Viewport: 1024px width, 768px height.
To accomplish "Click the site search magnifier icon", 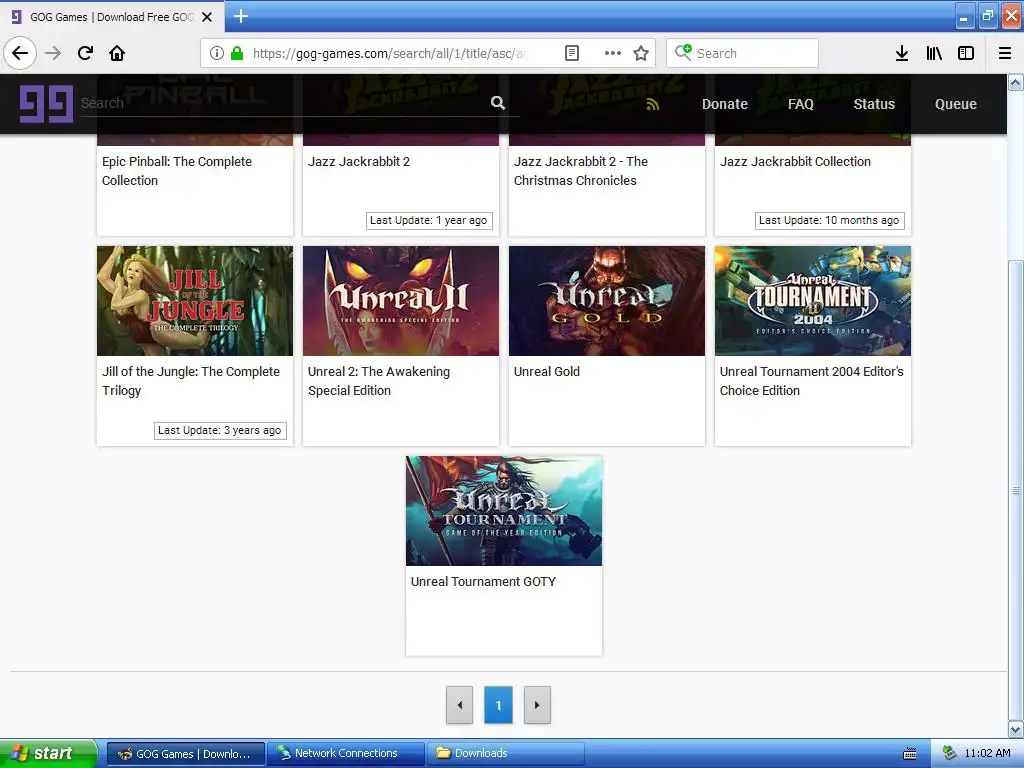I will [x=498, y=103].
